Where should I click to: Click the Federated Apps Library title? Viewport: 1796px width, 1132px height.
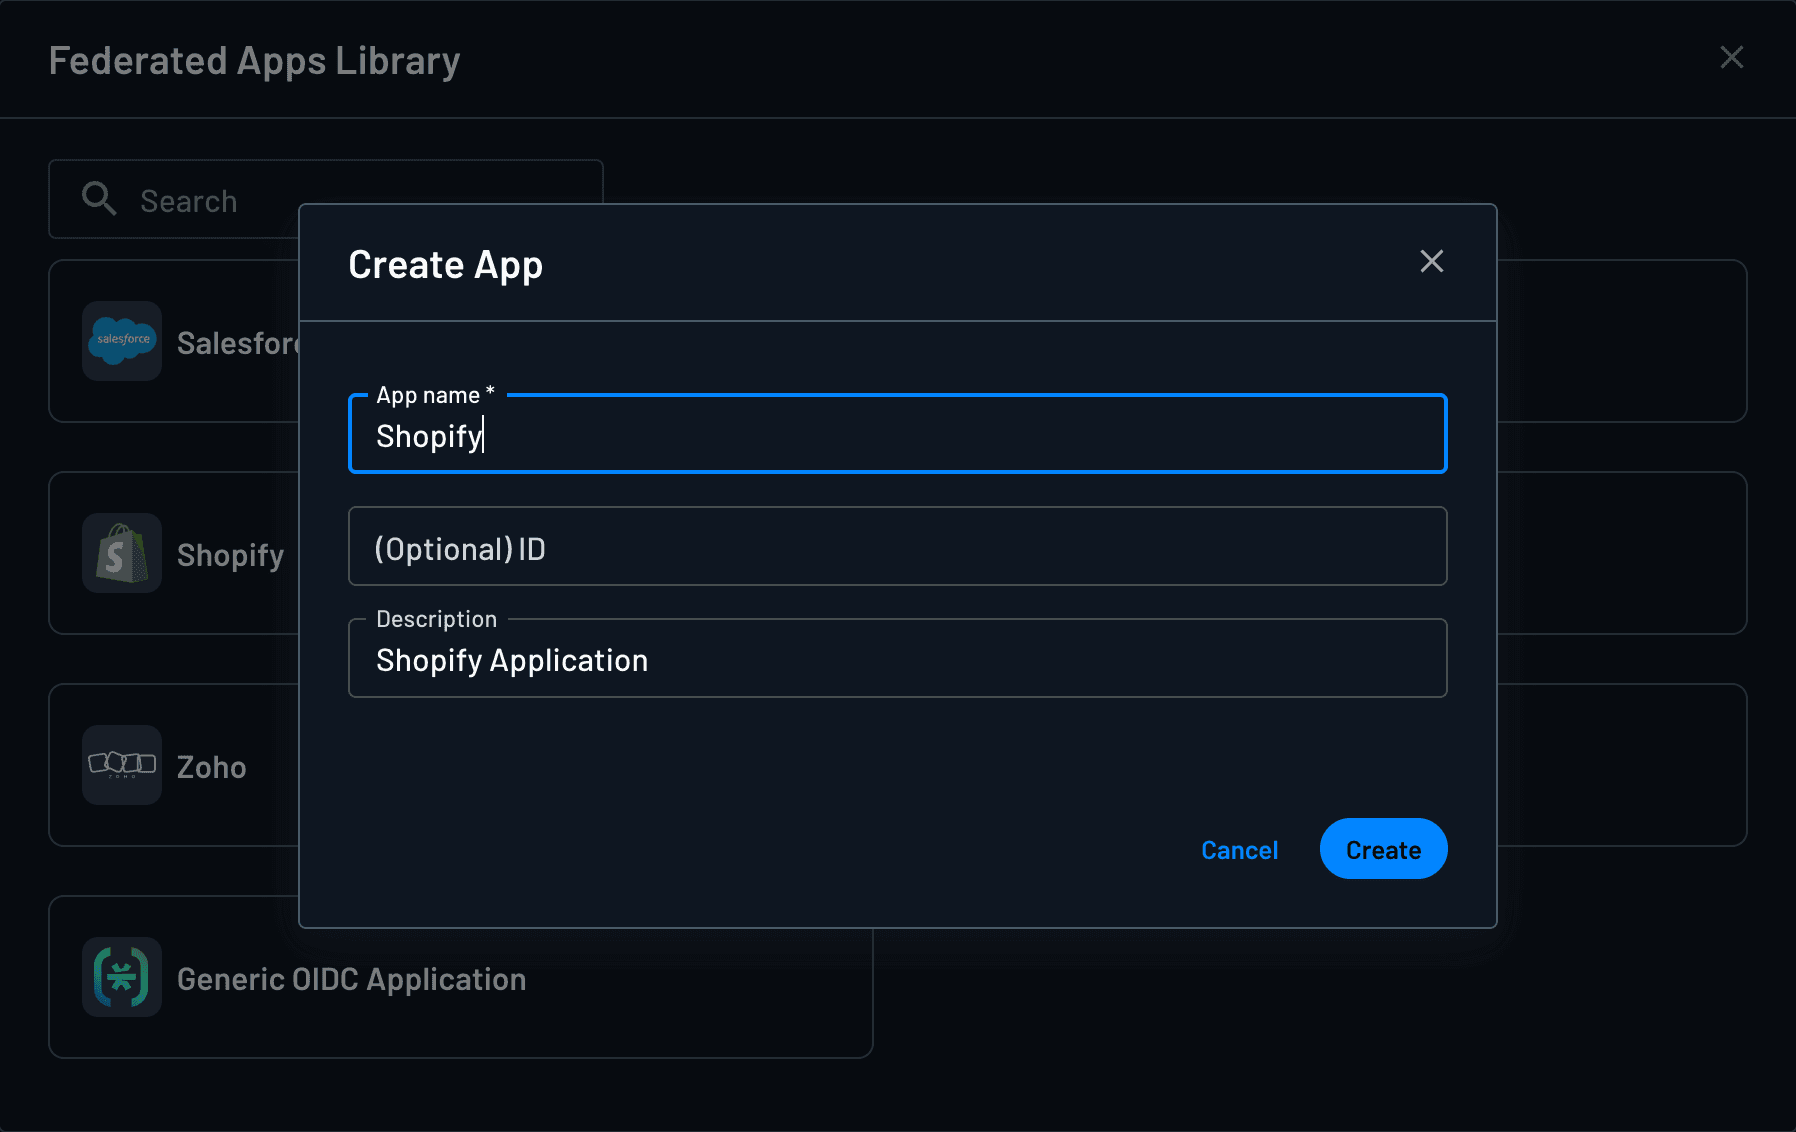point(254,60)
